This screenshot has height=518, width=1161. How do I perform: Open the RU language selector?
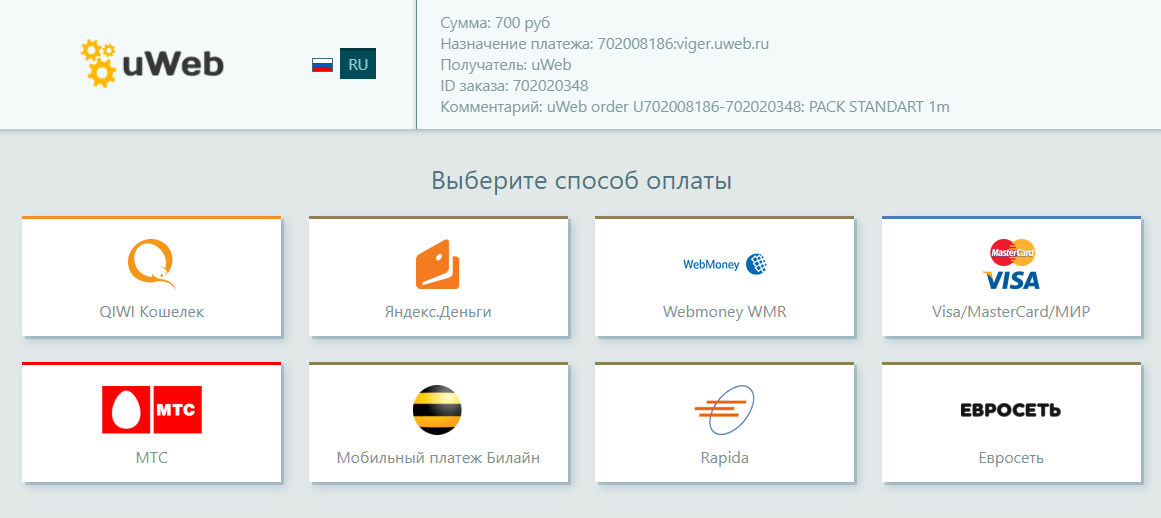tap(358, 64)
